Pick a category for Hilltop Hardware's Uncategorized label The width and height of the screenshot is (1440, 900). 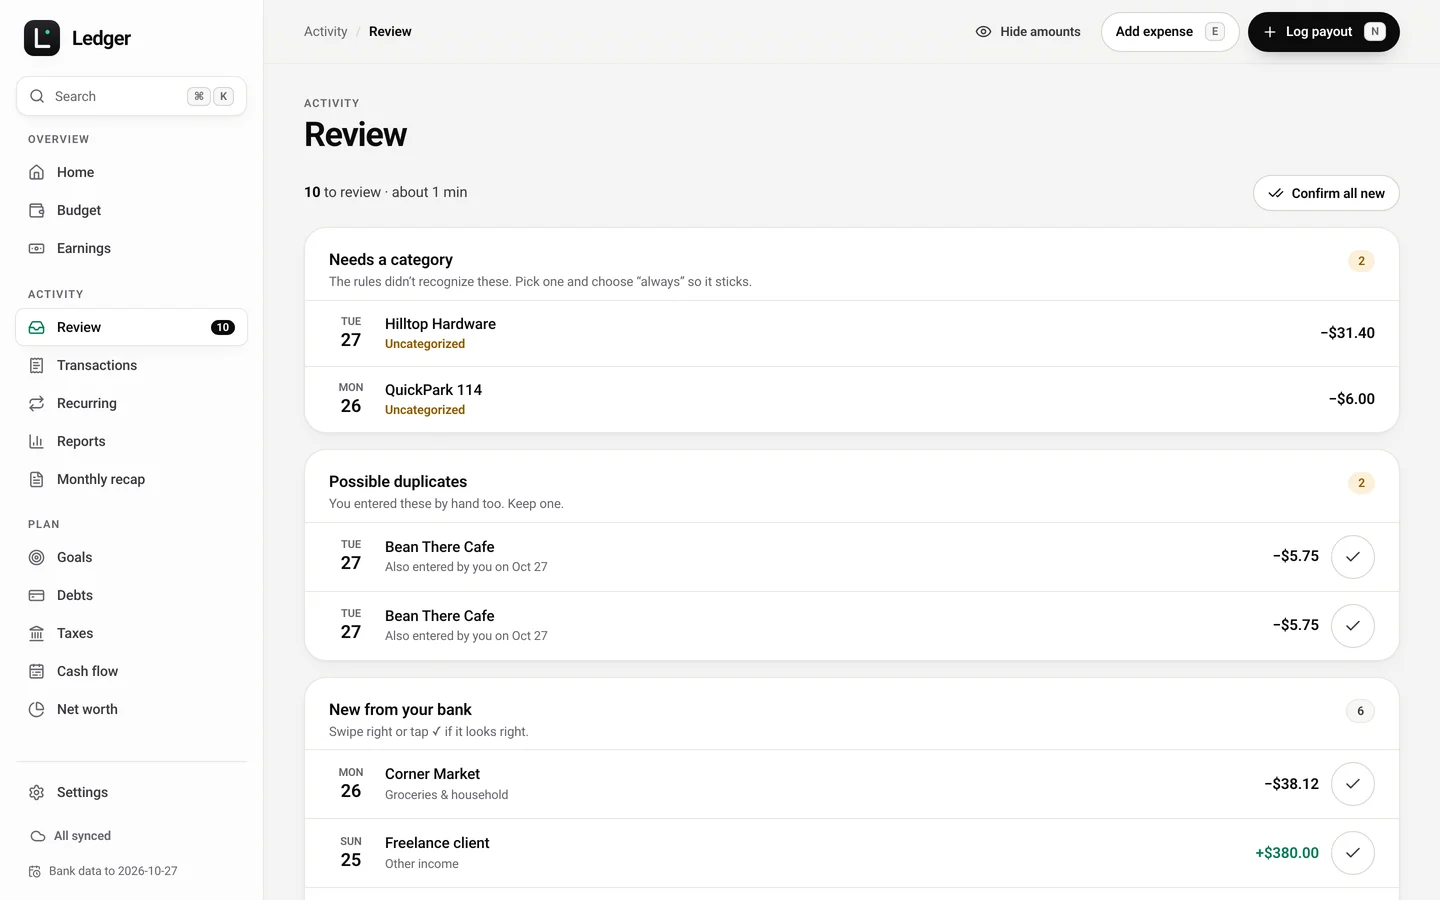coord(425,344)
